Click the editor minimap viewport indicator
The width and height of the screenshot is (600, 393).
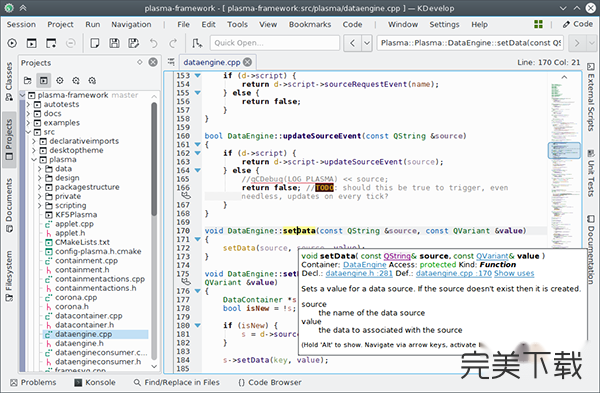[564, 150]
